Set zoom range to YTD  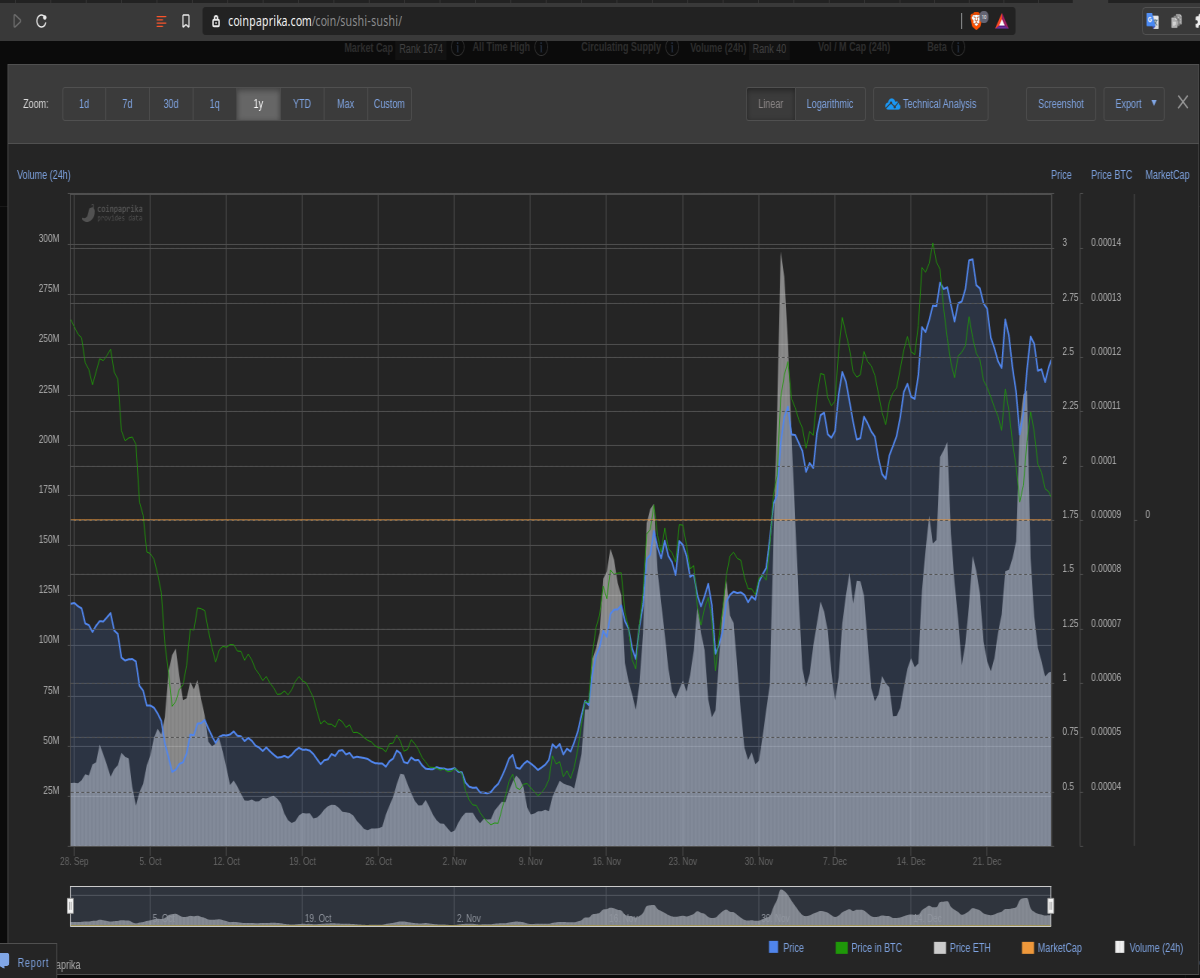[x=301, y=104]
